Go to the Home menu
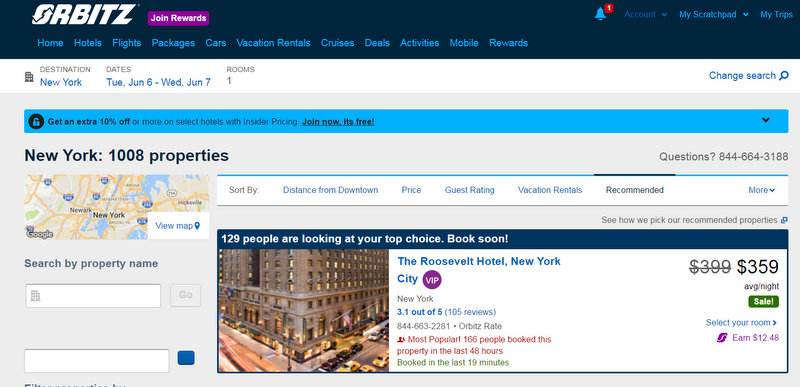This screenshot has height=387, width=800. pyautogui.click(x=50, y=43)
